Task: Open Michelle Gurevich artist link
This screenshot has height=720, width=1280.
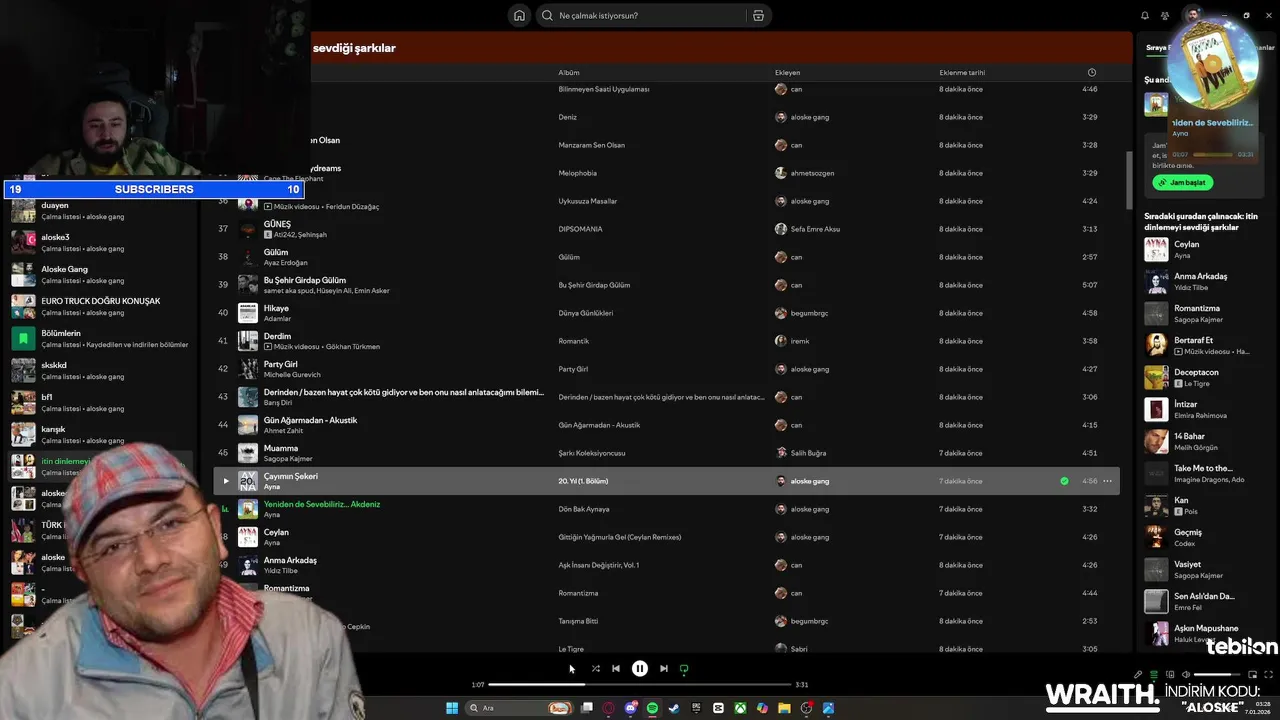Action: point(292,375)
